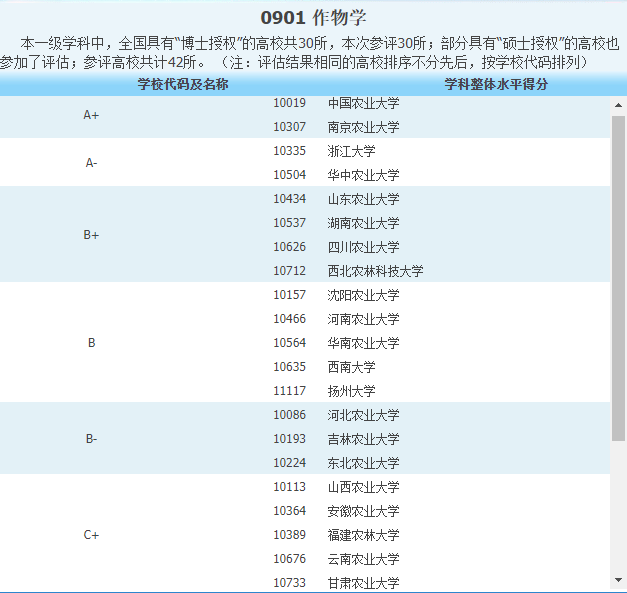Click 湖南农业大学 school name
627x593 pixels.
363,223
